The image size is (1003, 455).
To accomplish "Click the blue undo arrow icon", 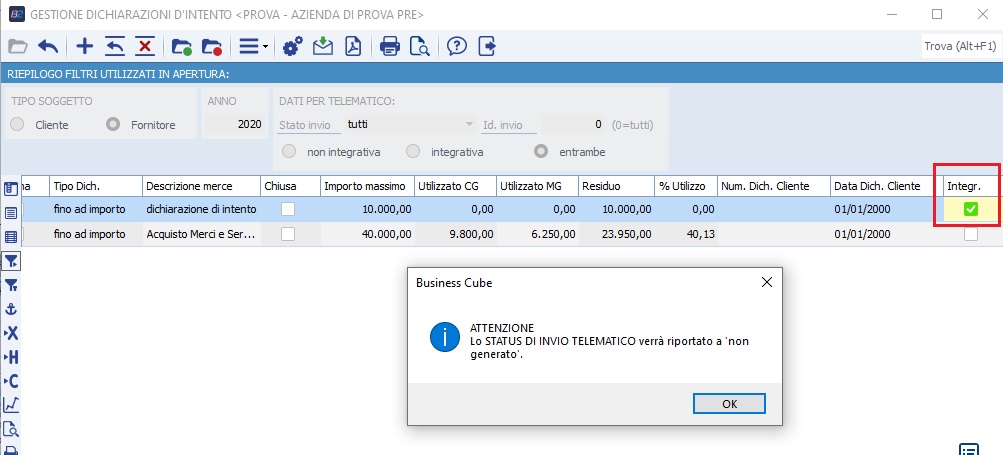I will coord(48,47).
